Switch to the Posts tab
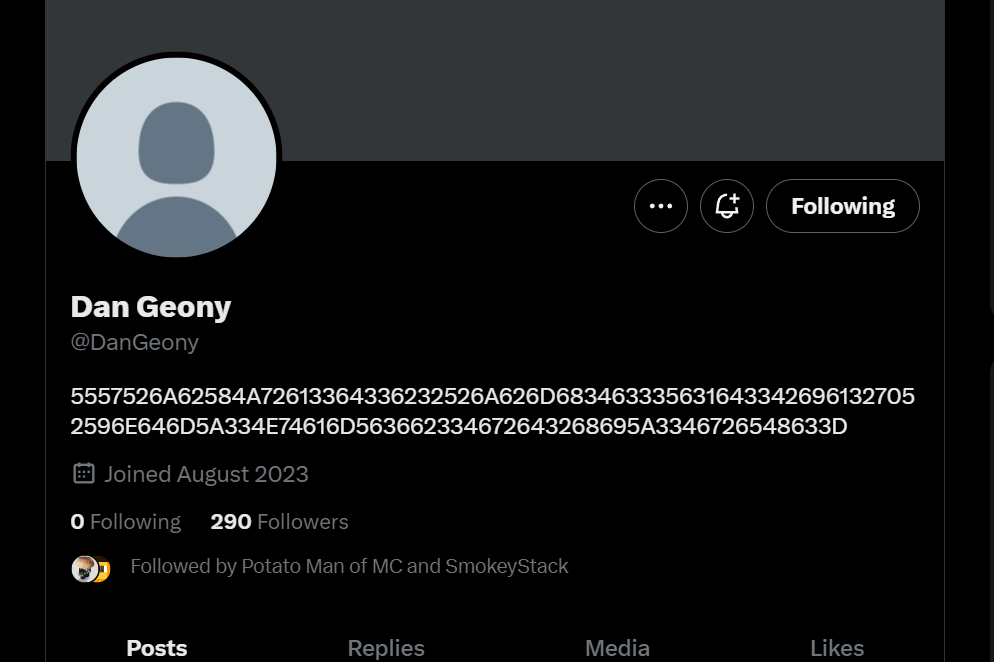 point(157,648)
